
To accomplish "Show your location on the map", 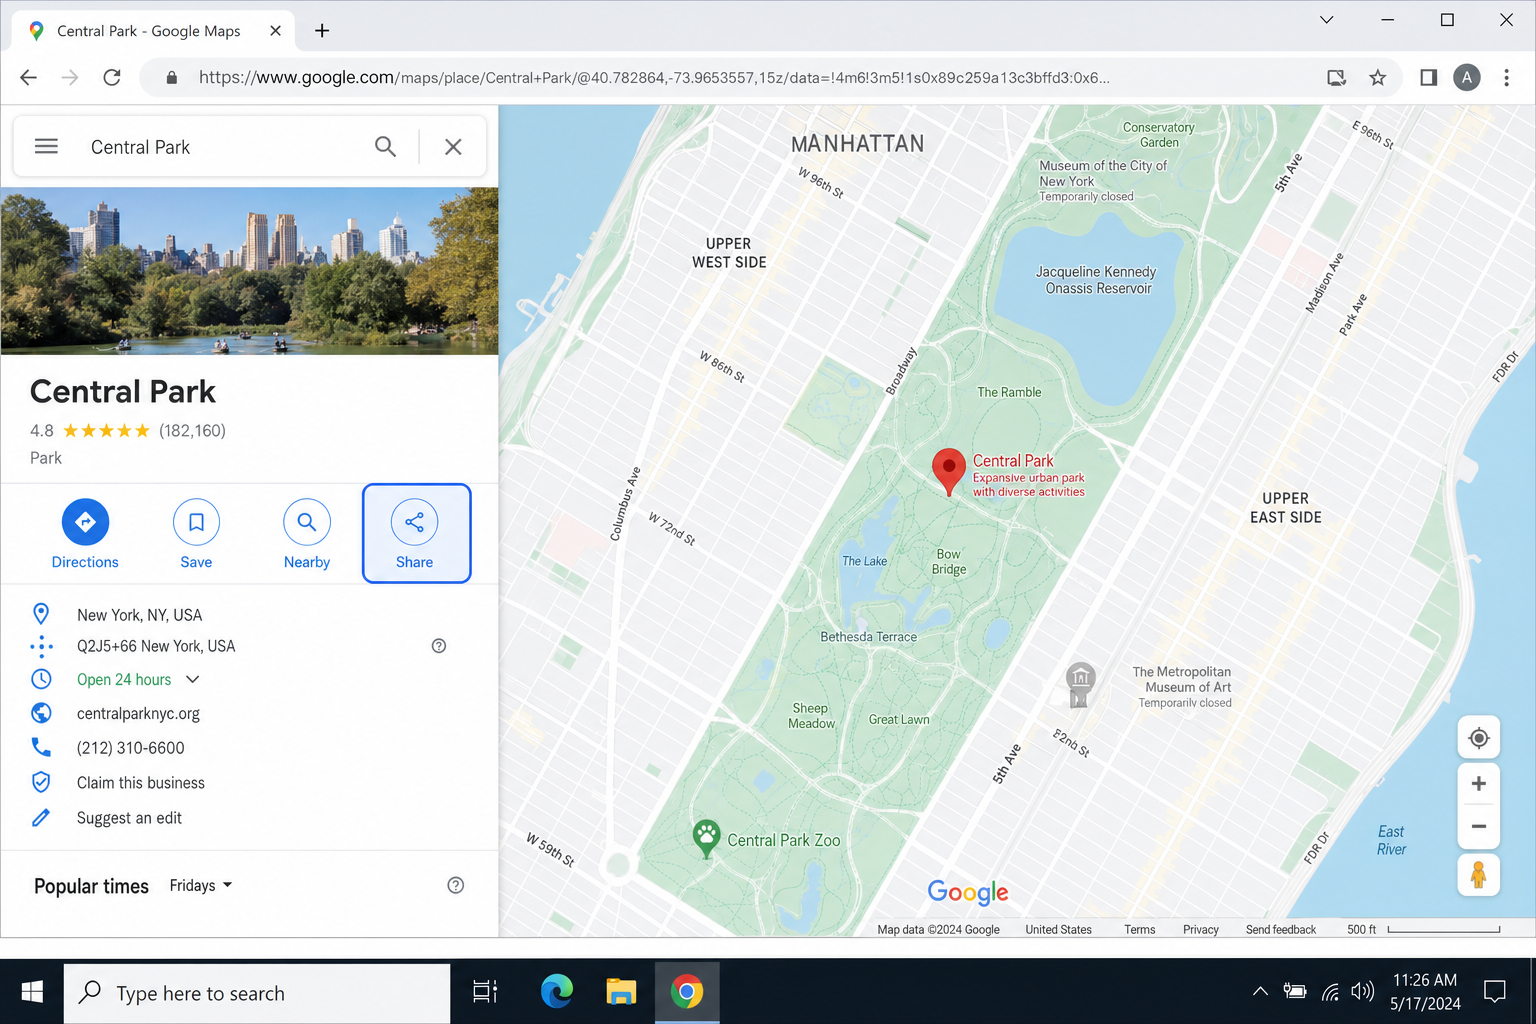I will click(x=1479, y=738).
